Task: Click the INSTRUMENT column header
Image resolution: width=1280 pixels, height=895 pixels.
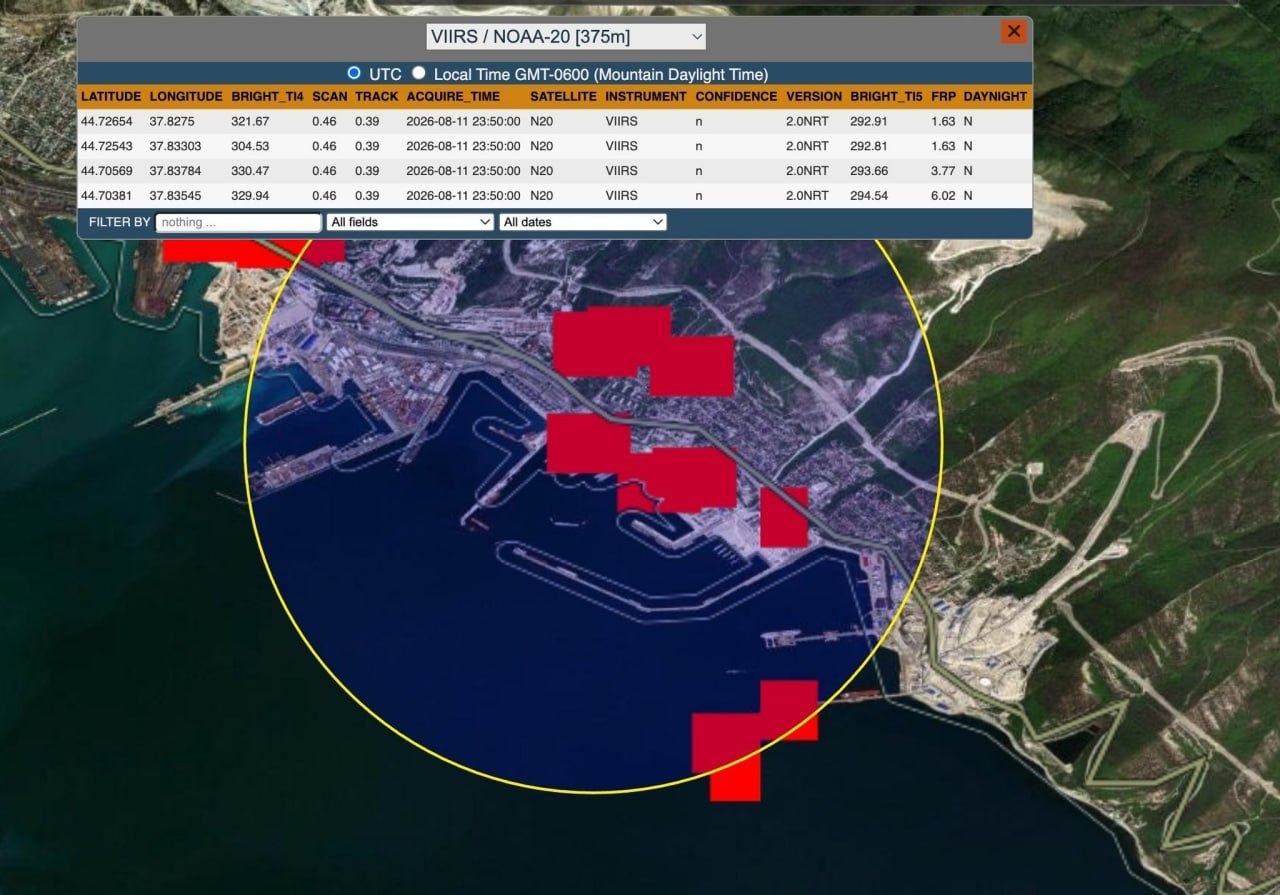Action: [646, 97]
